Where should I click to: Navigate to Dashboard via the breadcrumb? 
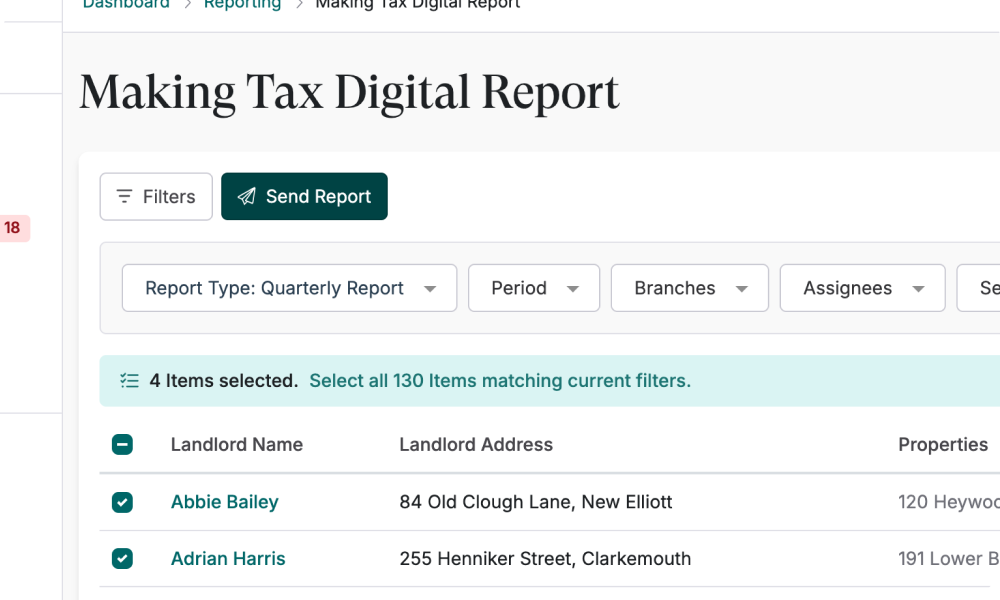126,4
